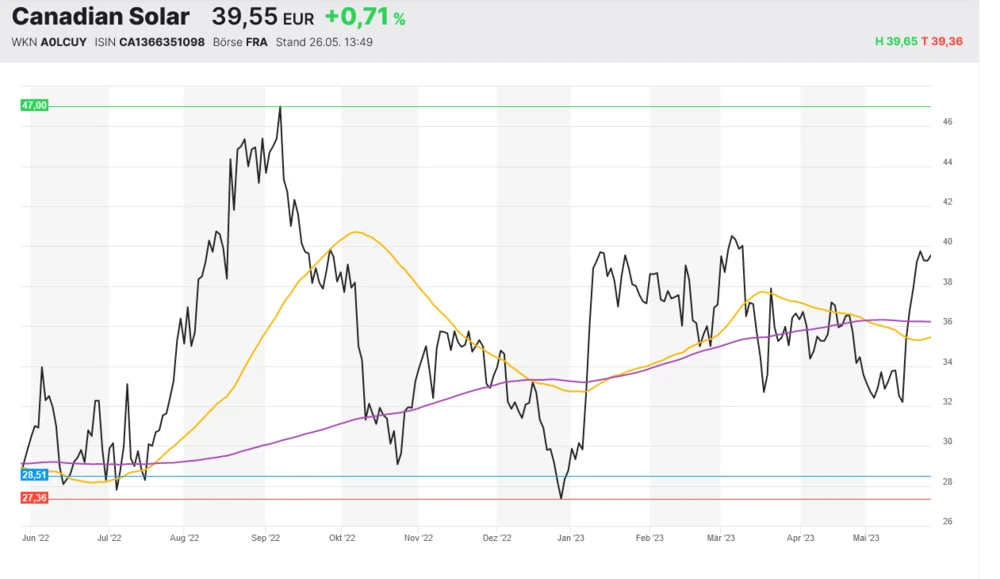Click the daily high value H 39,65
This screenshot has height=579, width=1000.
pos(896,42)
